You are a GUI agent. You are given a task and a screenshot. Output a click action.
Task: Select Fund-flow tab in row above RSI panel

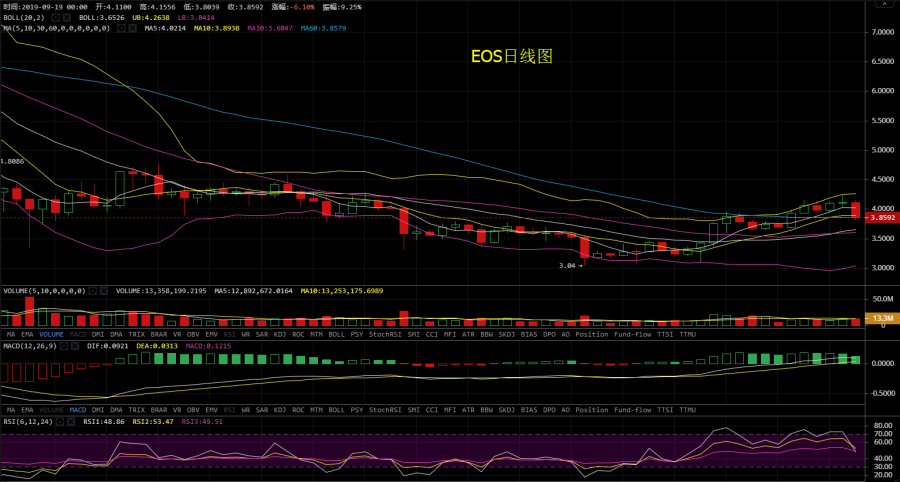[633, 410]
